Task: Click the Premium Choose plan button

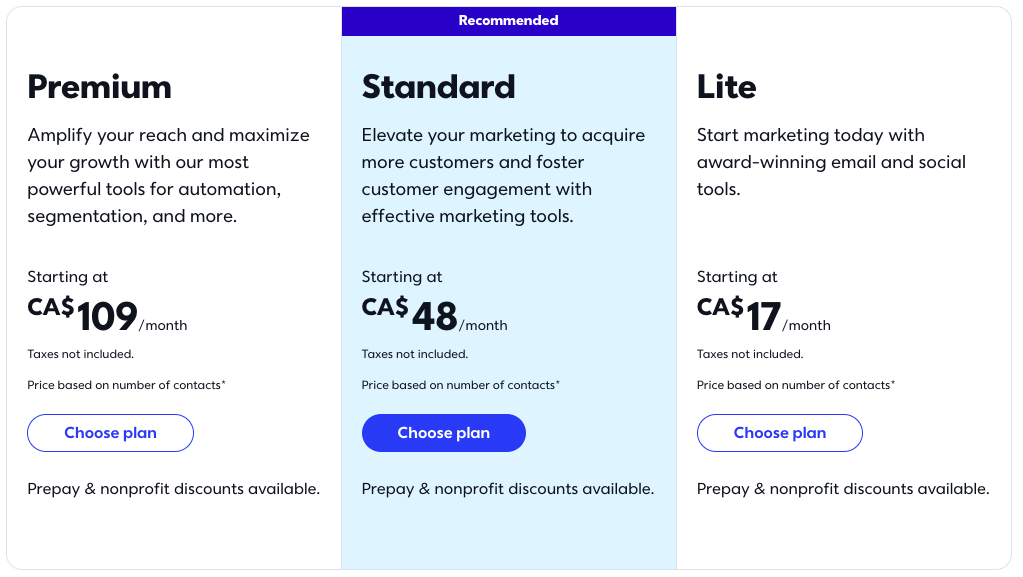Action: (110, 432)
